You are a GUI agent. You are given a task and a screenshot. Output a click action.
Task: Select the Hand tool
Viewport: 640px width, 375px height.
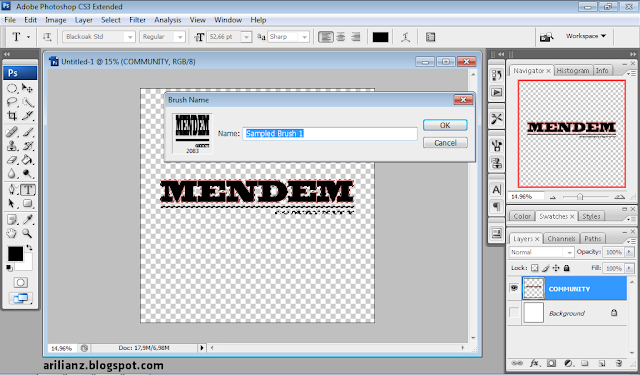coord(12,233)
